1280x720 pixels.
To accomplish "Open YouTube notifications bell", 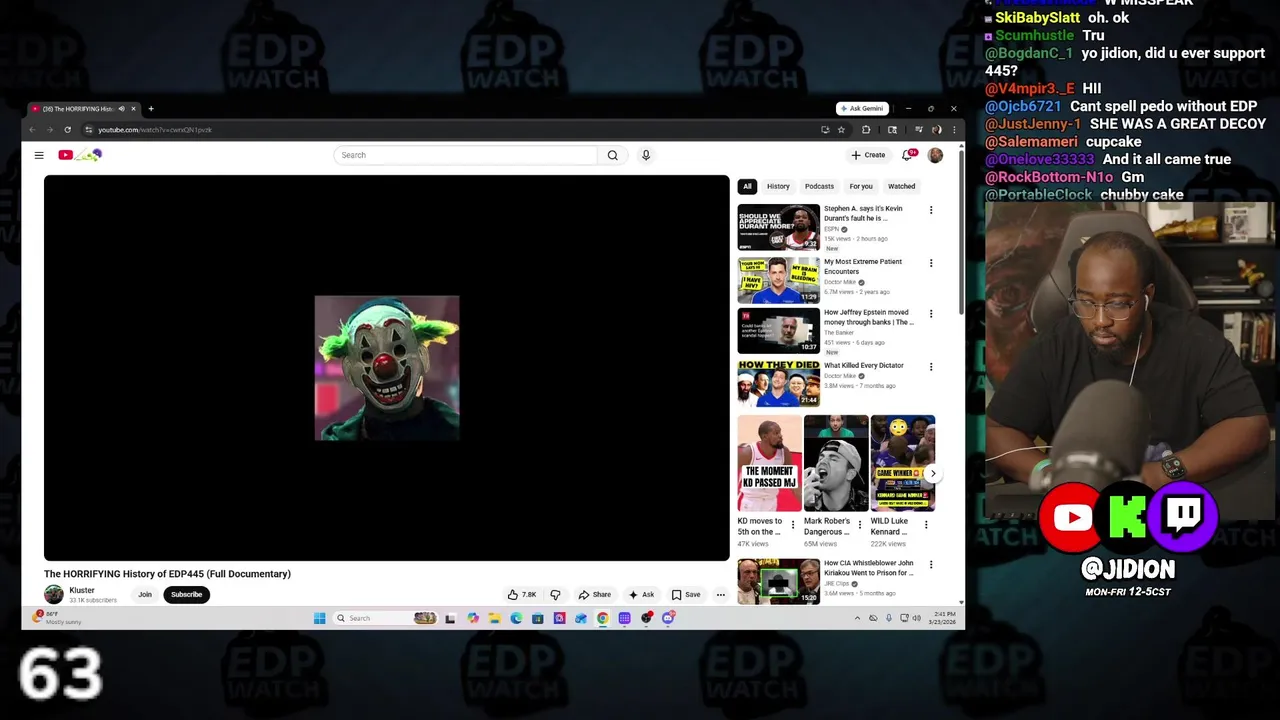I will [x=908, y=155].
